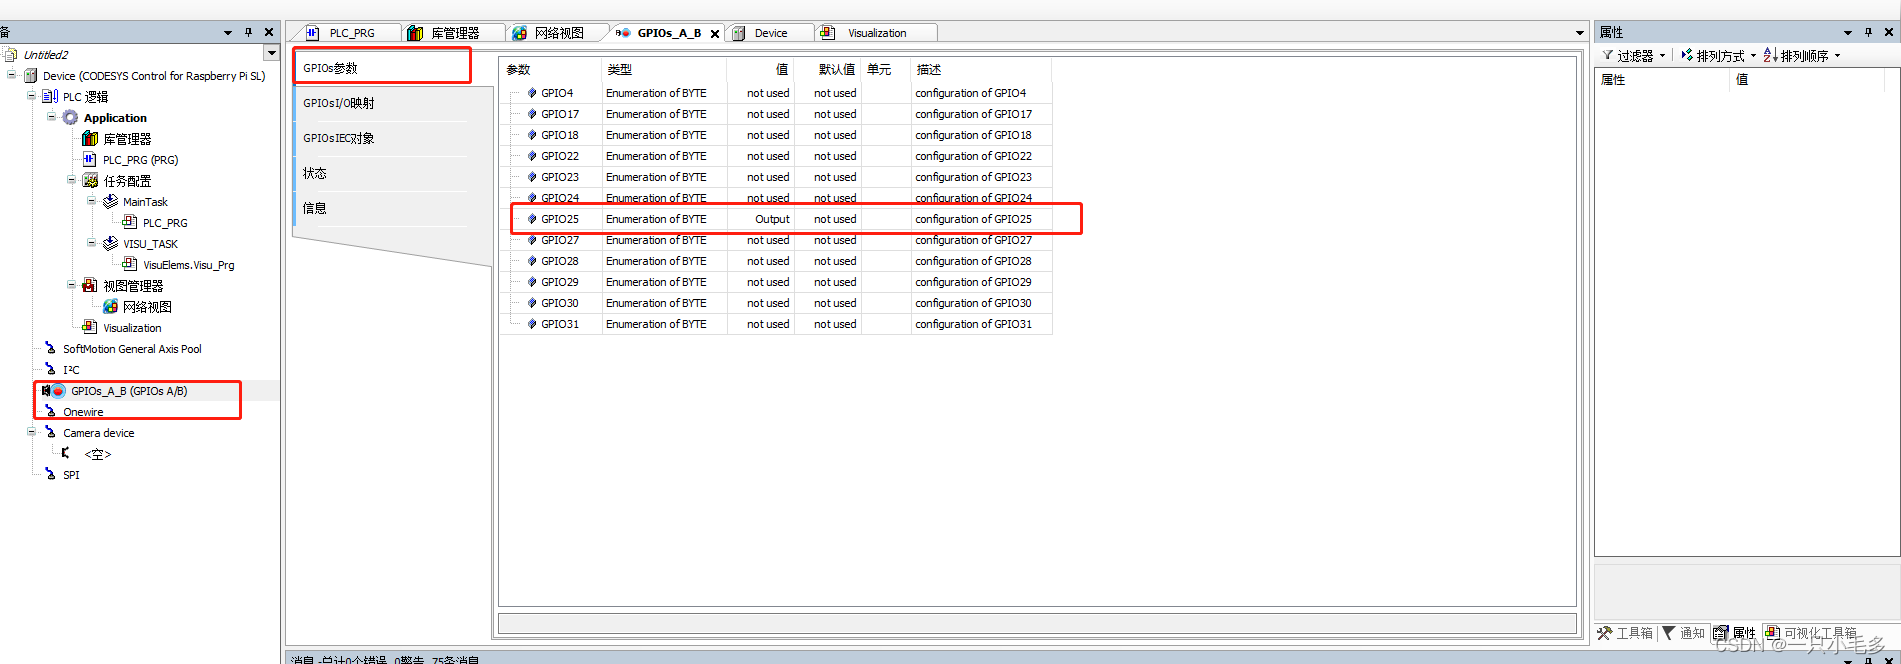1901x664 pixels.
Task: Open the GPIOsI/O映射 side tab
Action: point(380,103)
